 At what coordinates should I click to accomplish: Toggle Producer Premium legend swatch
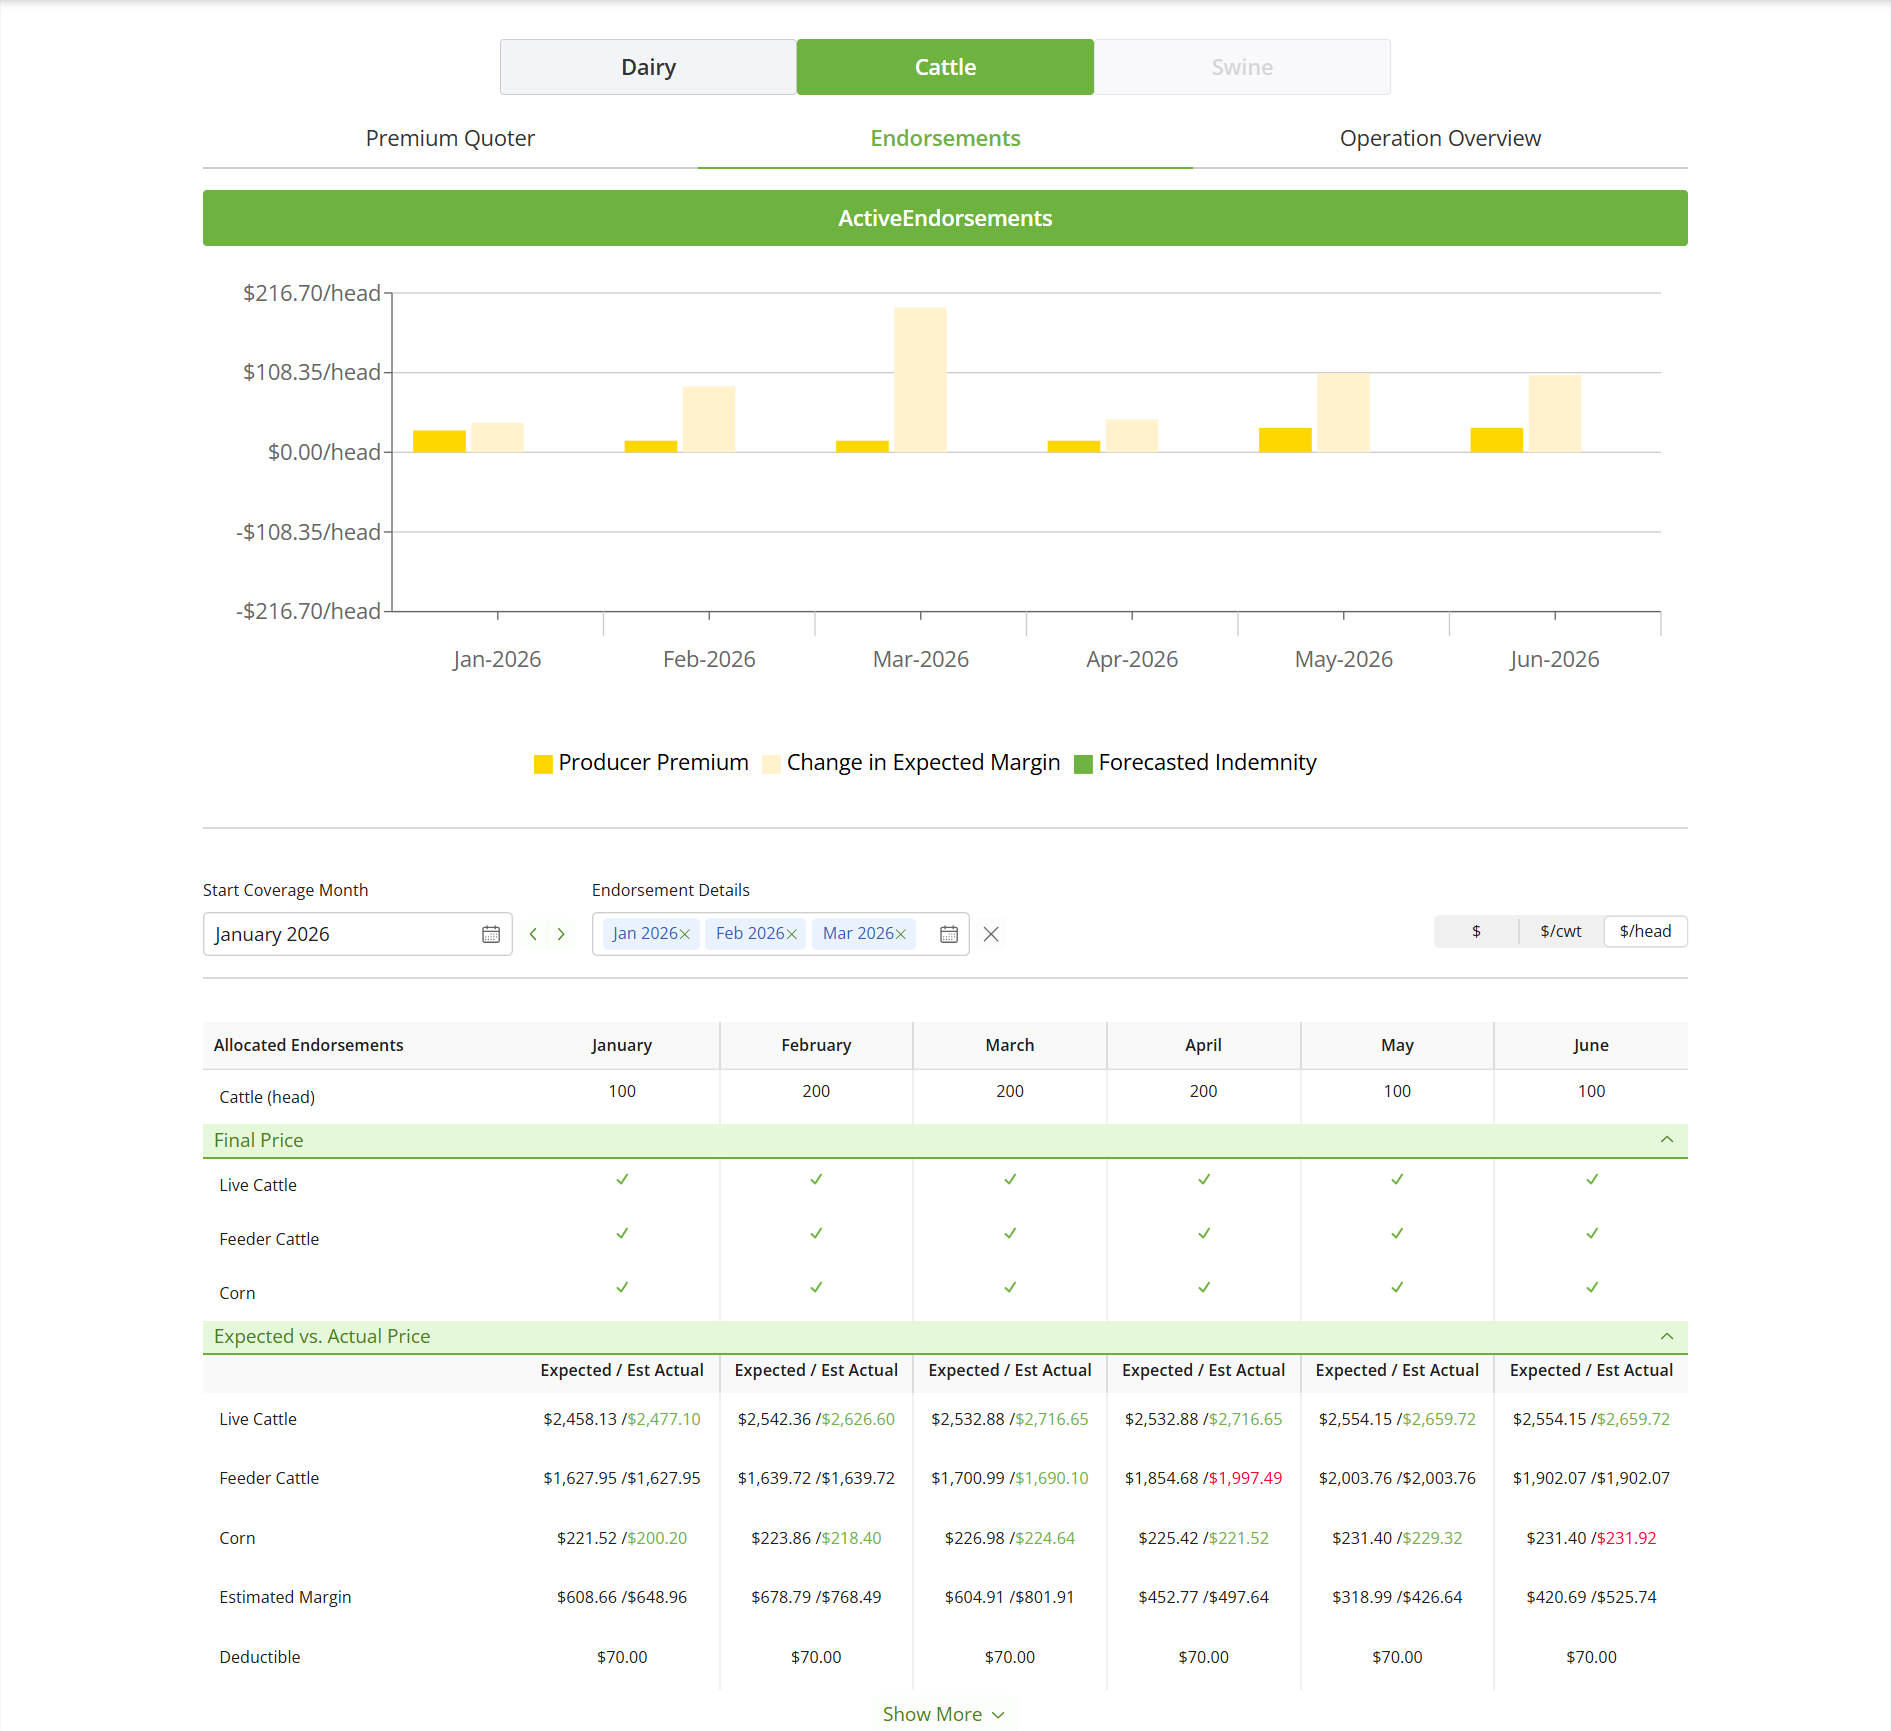(x=543, y=764)
